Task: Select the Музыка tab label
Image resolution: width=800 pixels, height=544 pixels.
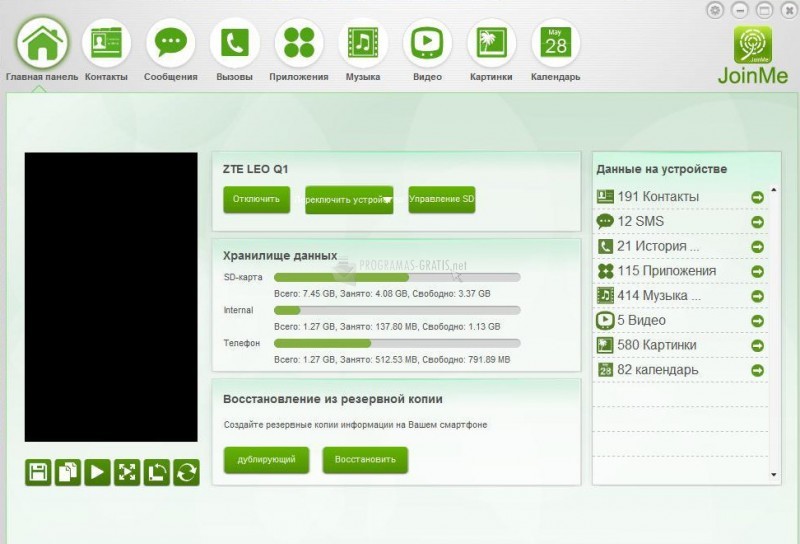Action: [363, 77]
